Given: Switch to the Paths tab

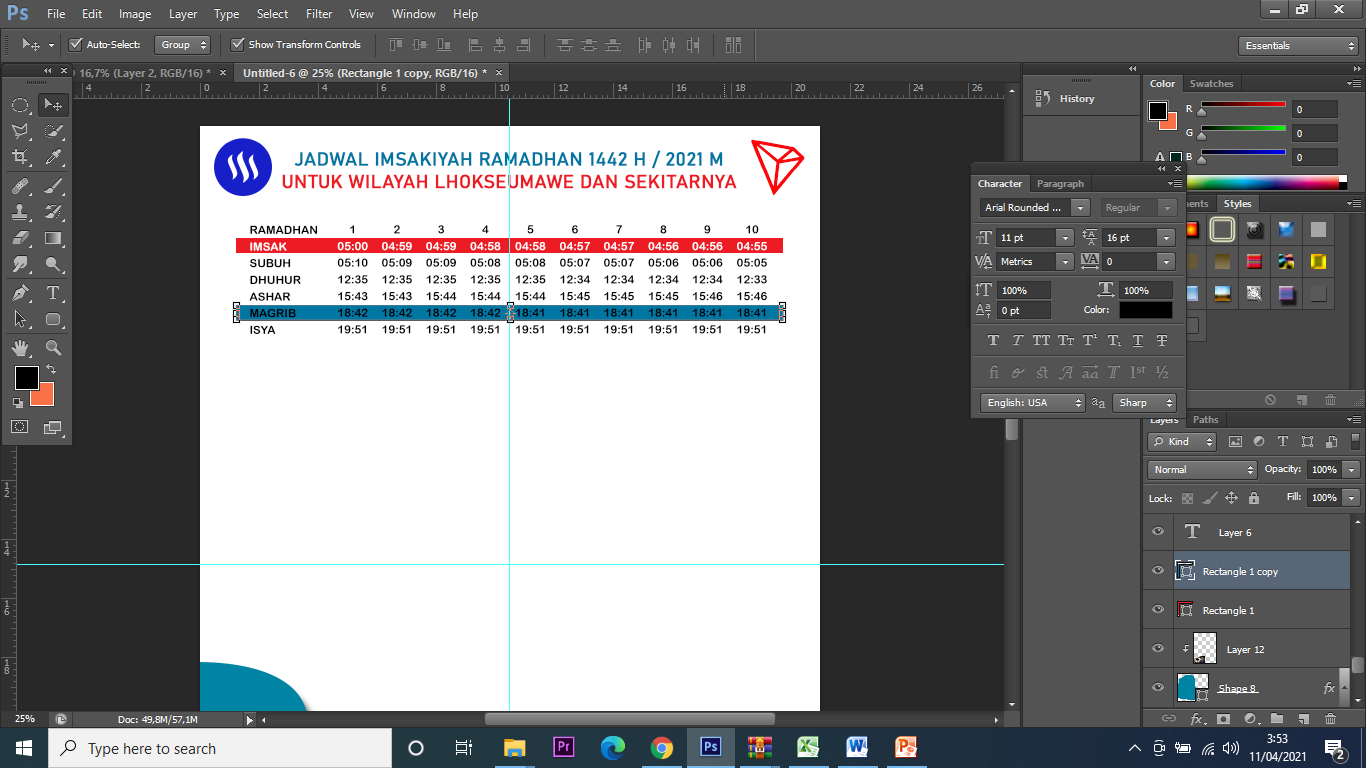Looking at the screenshot, I should [1206, 420].
